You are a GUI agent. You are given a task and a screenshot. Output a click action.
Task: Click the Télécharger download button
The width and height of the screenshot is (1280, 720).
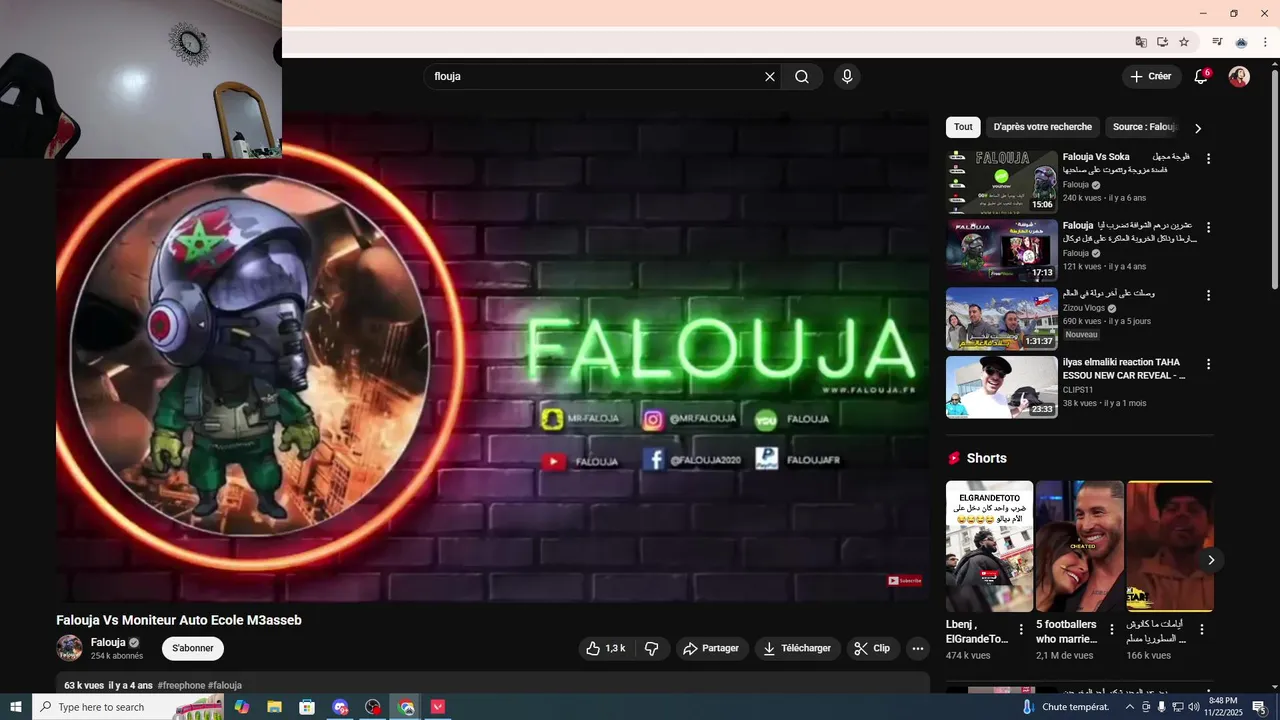pyautogui.click(x=798, y=648)
